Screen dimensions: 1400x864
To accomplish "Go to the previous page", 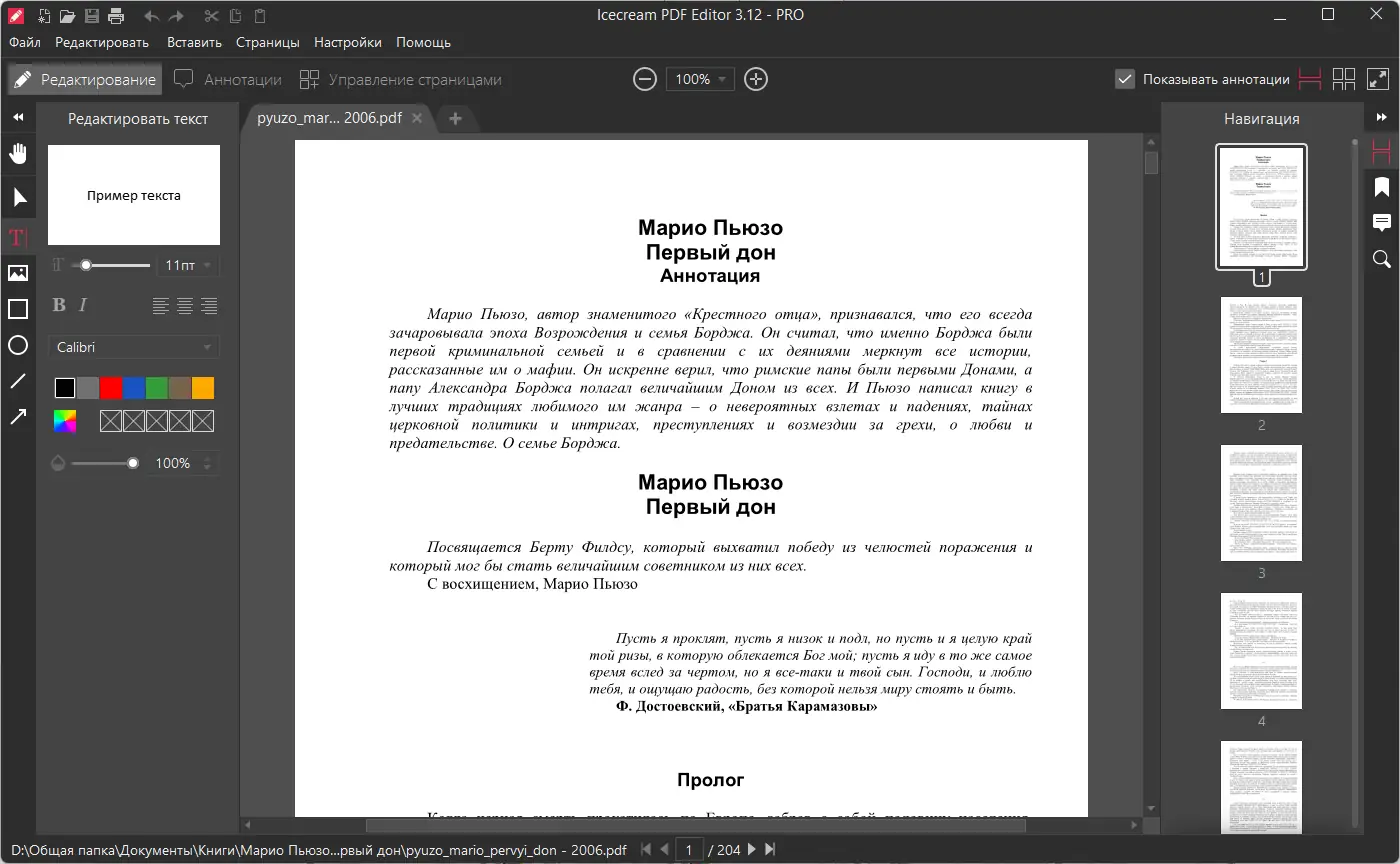I will pyautogui.click(x=663, y=849).
